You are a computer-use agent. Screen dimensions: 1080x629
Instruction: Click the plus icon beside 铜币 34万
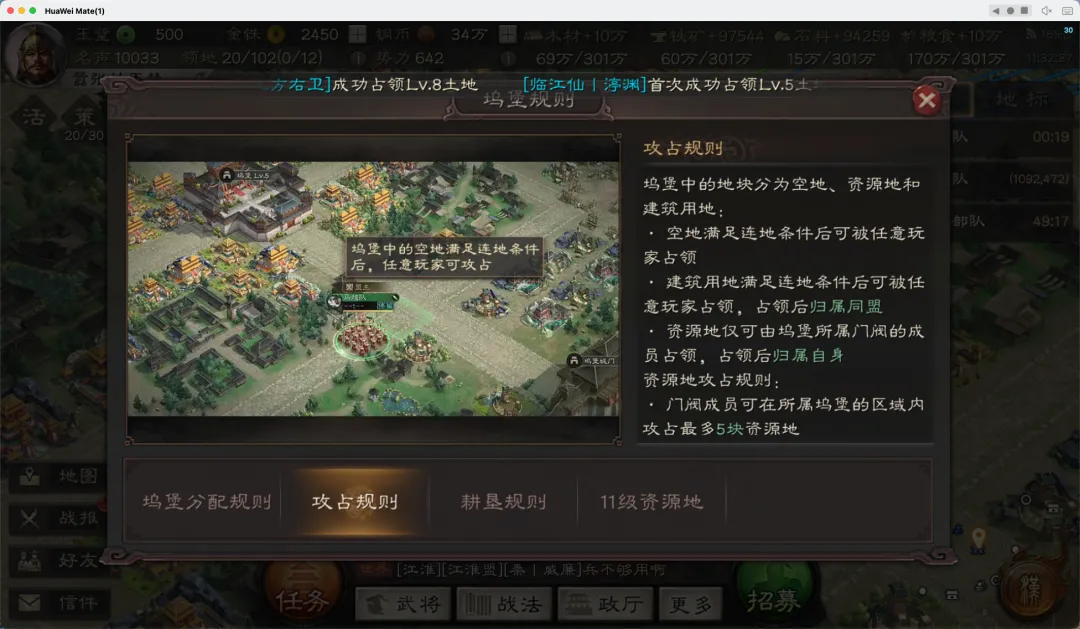tap(508, 34)
